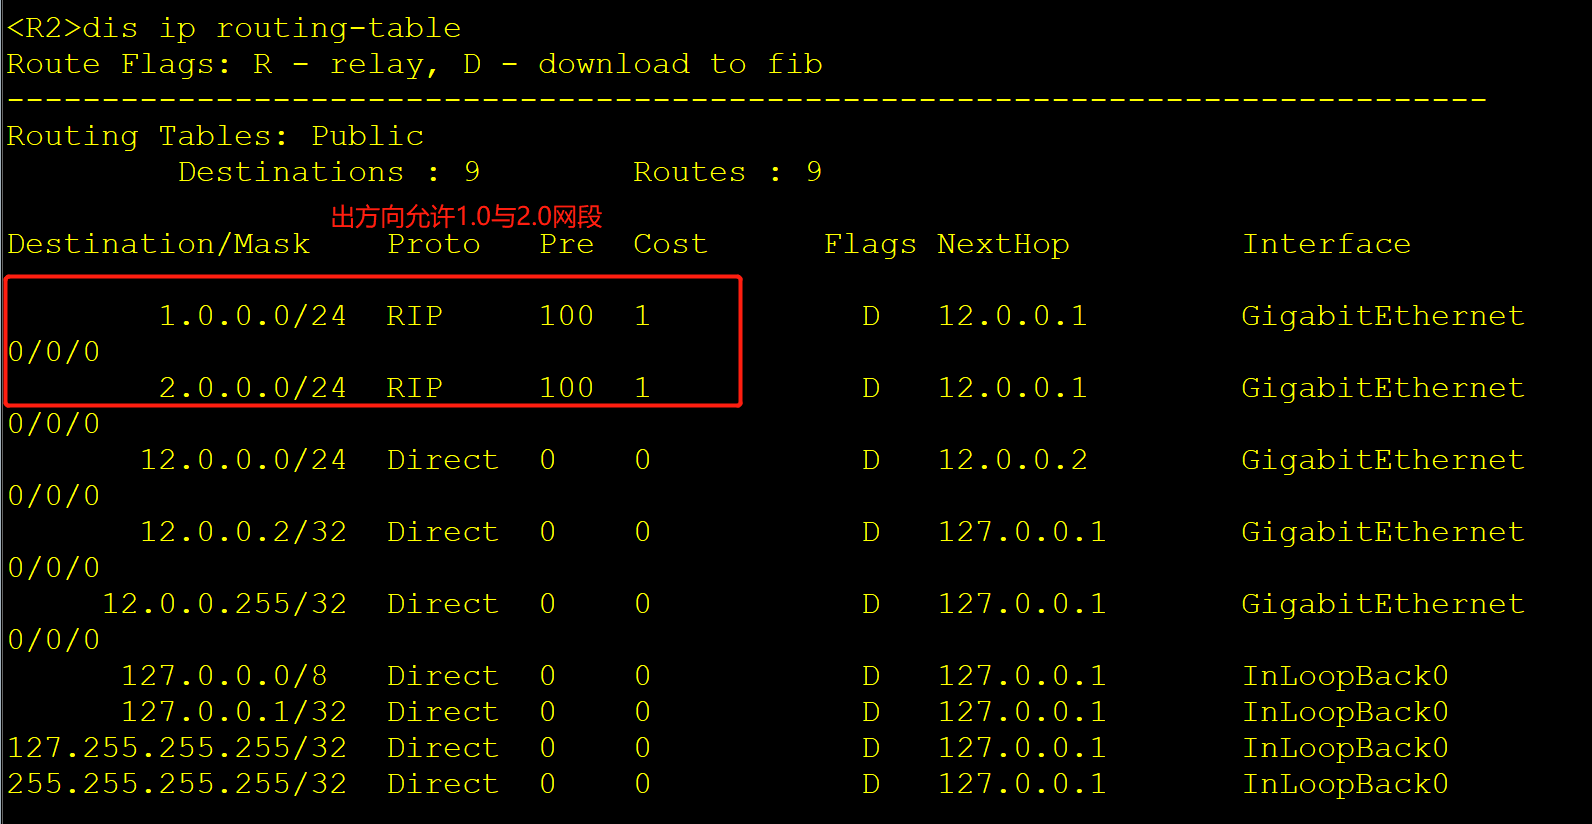Click next hop 12.0.0.1 for 1.0.0.0/24
1592x824 pixels.
point(1012,316)
